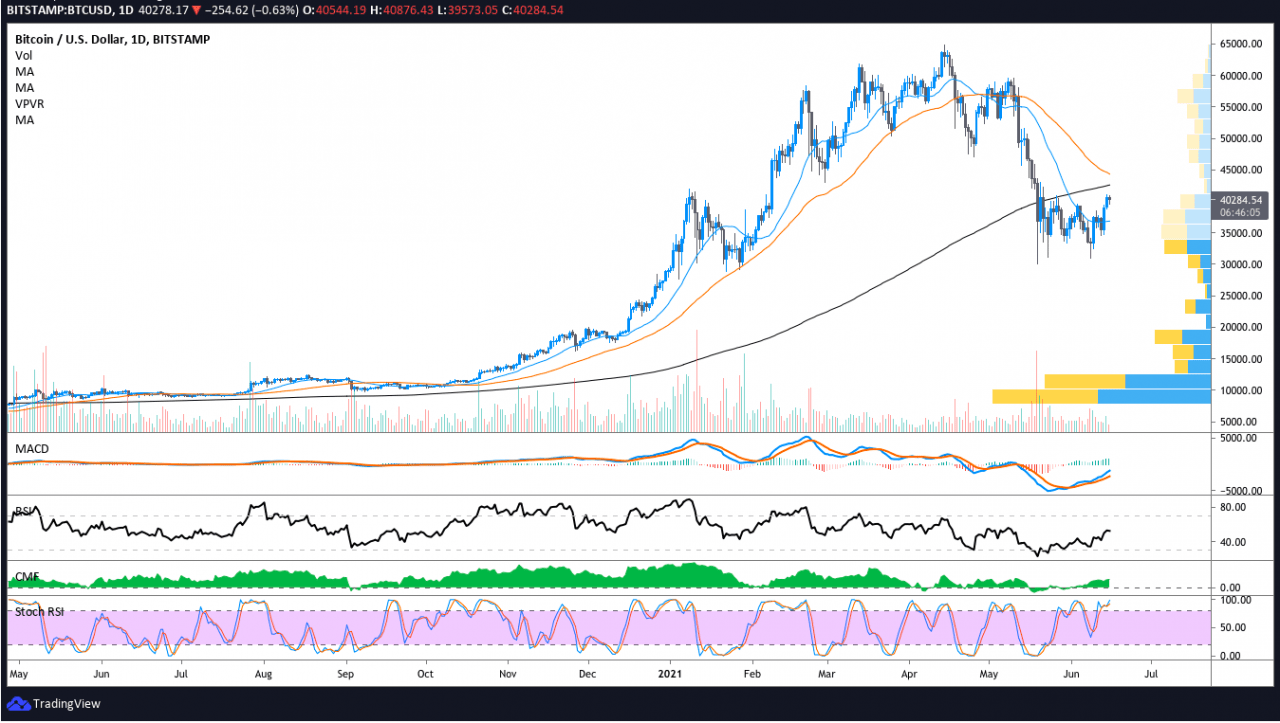Click the 25000.00 price scale label
Screen dimensions: 1280x723
[x=1243, y=296]
